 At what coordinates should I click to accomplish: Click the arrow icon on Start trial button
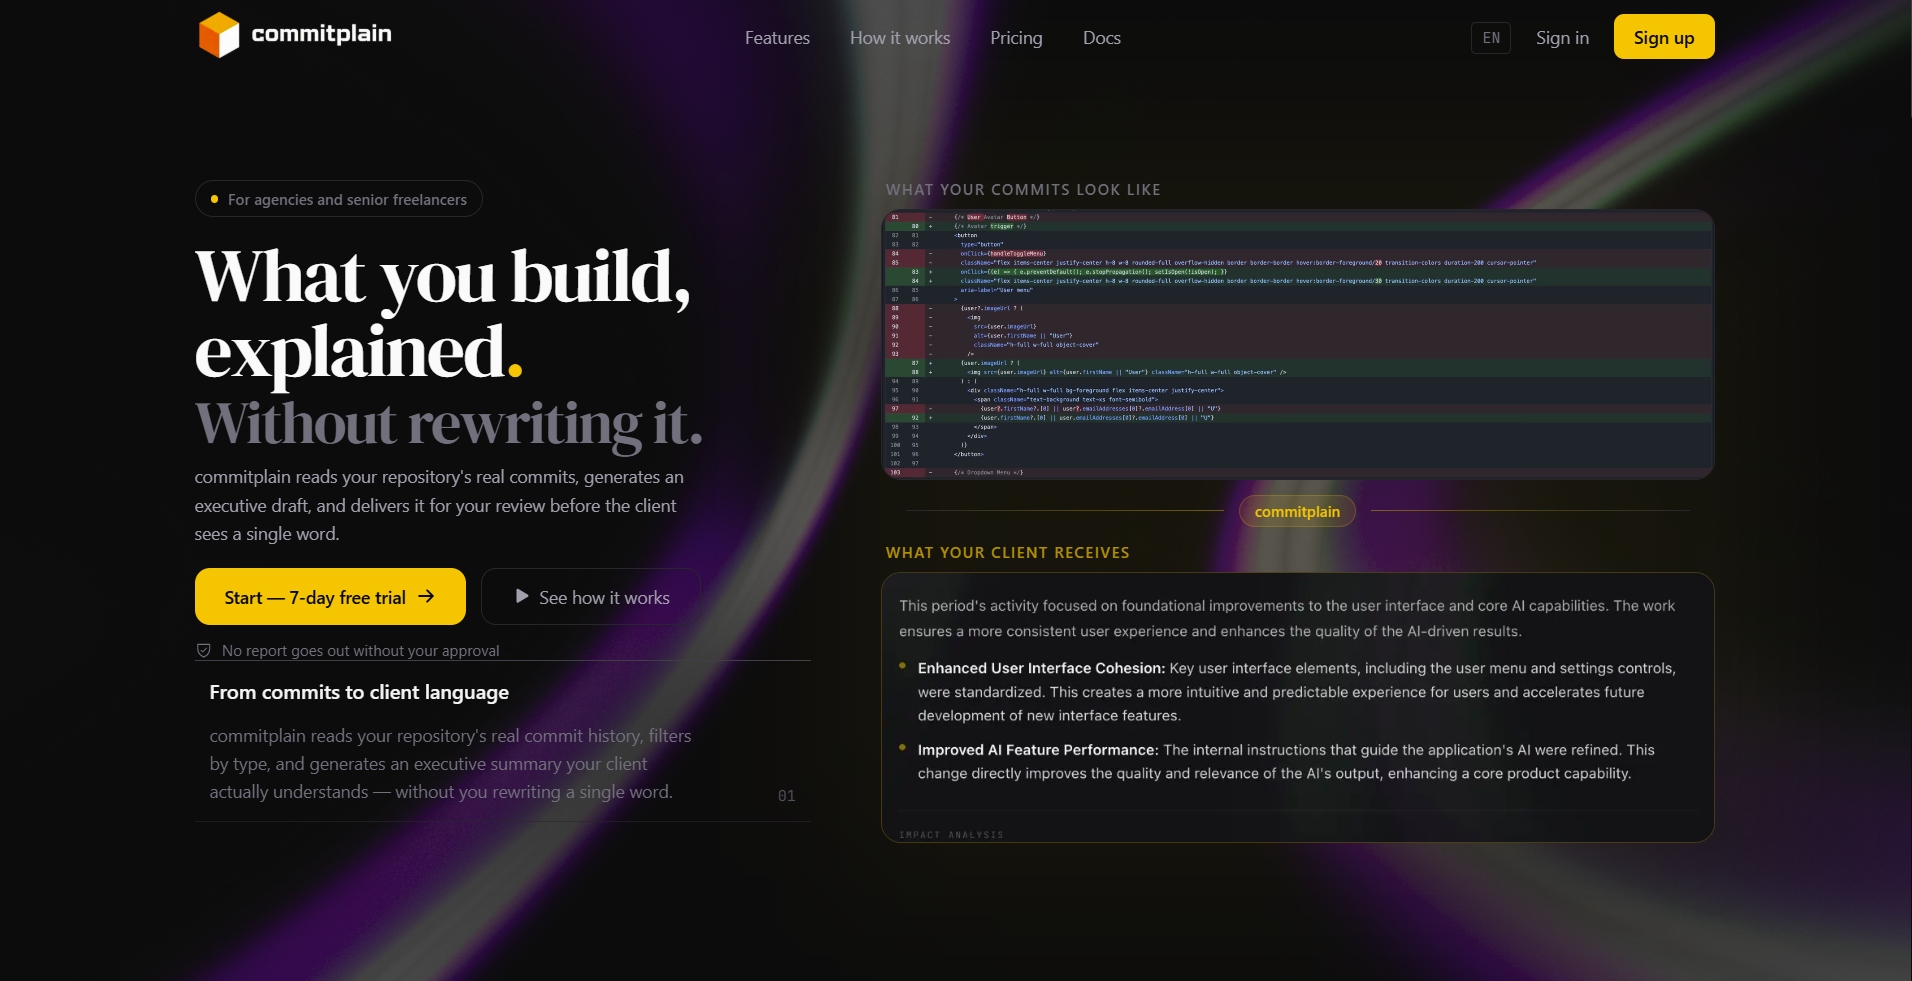427,596
